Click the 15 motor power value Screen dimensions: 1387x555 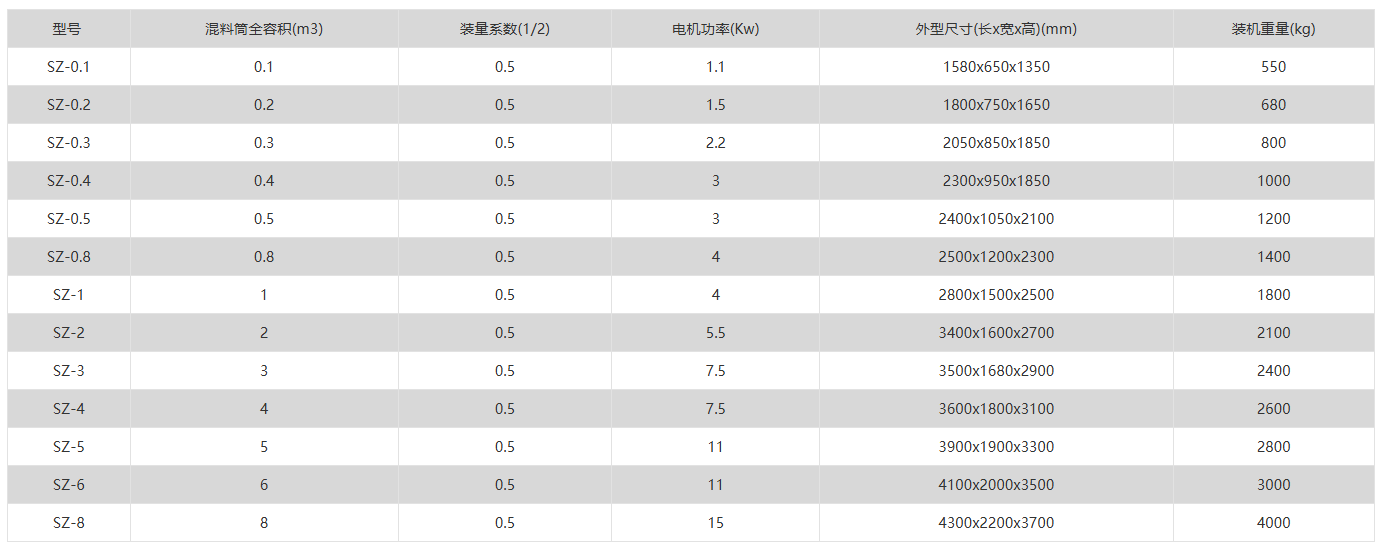[x=715, y=523]
